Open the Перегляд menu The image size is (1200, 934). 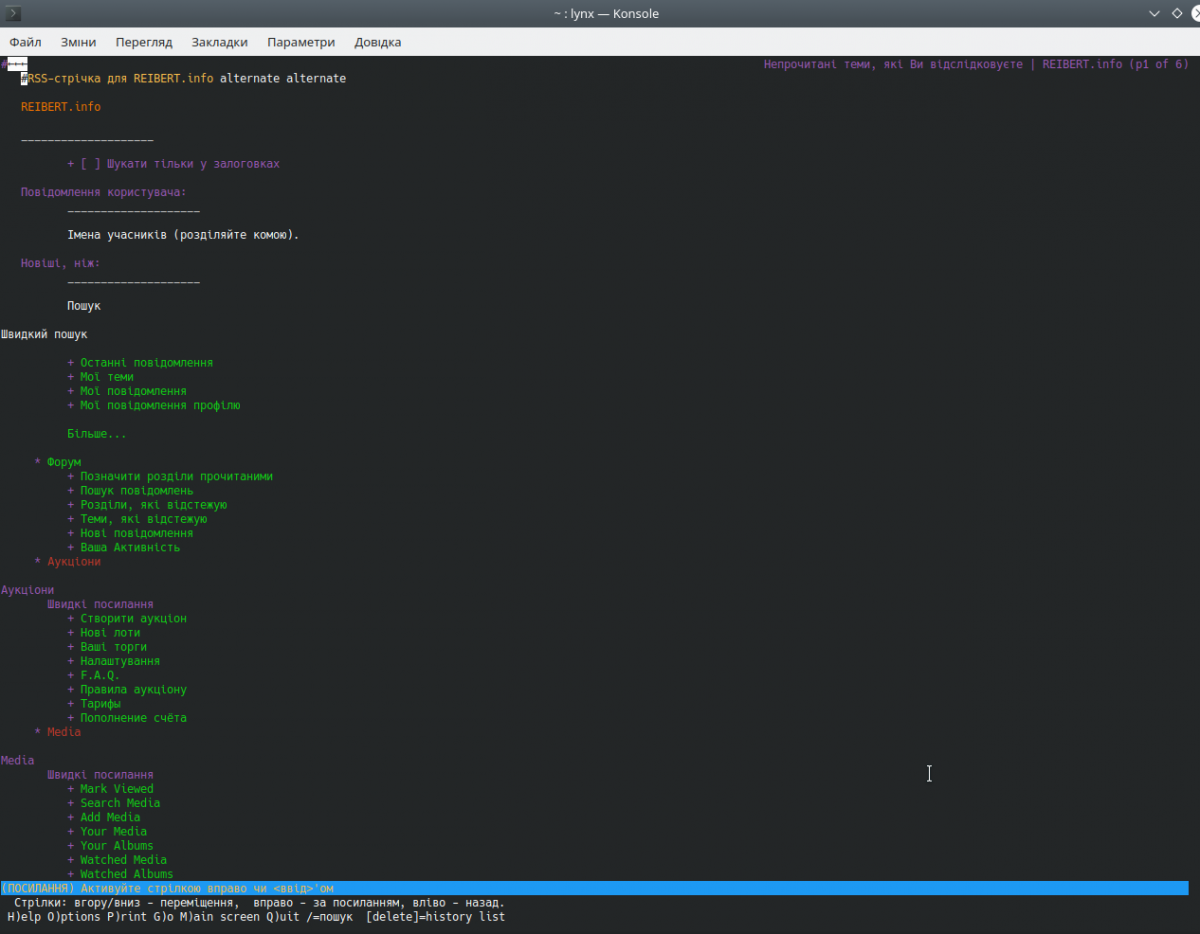144,42
